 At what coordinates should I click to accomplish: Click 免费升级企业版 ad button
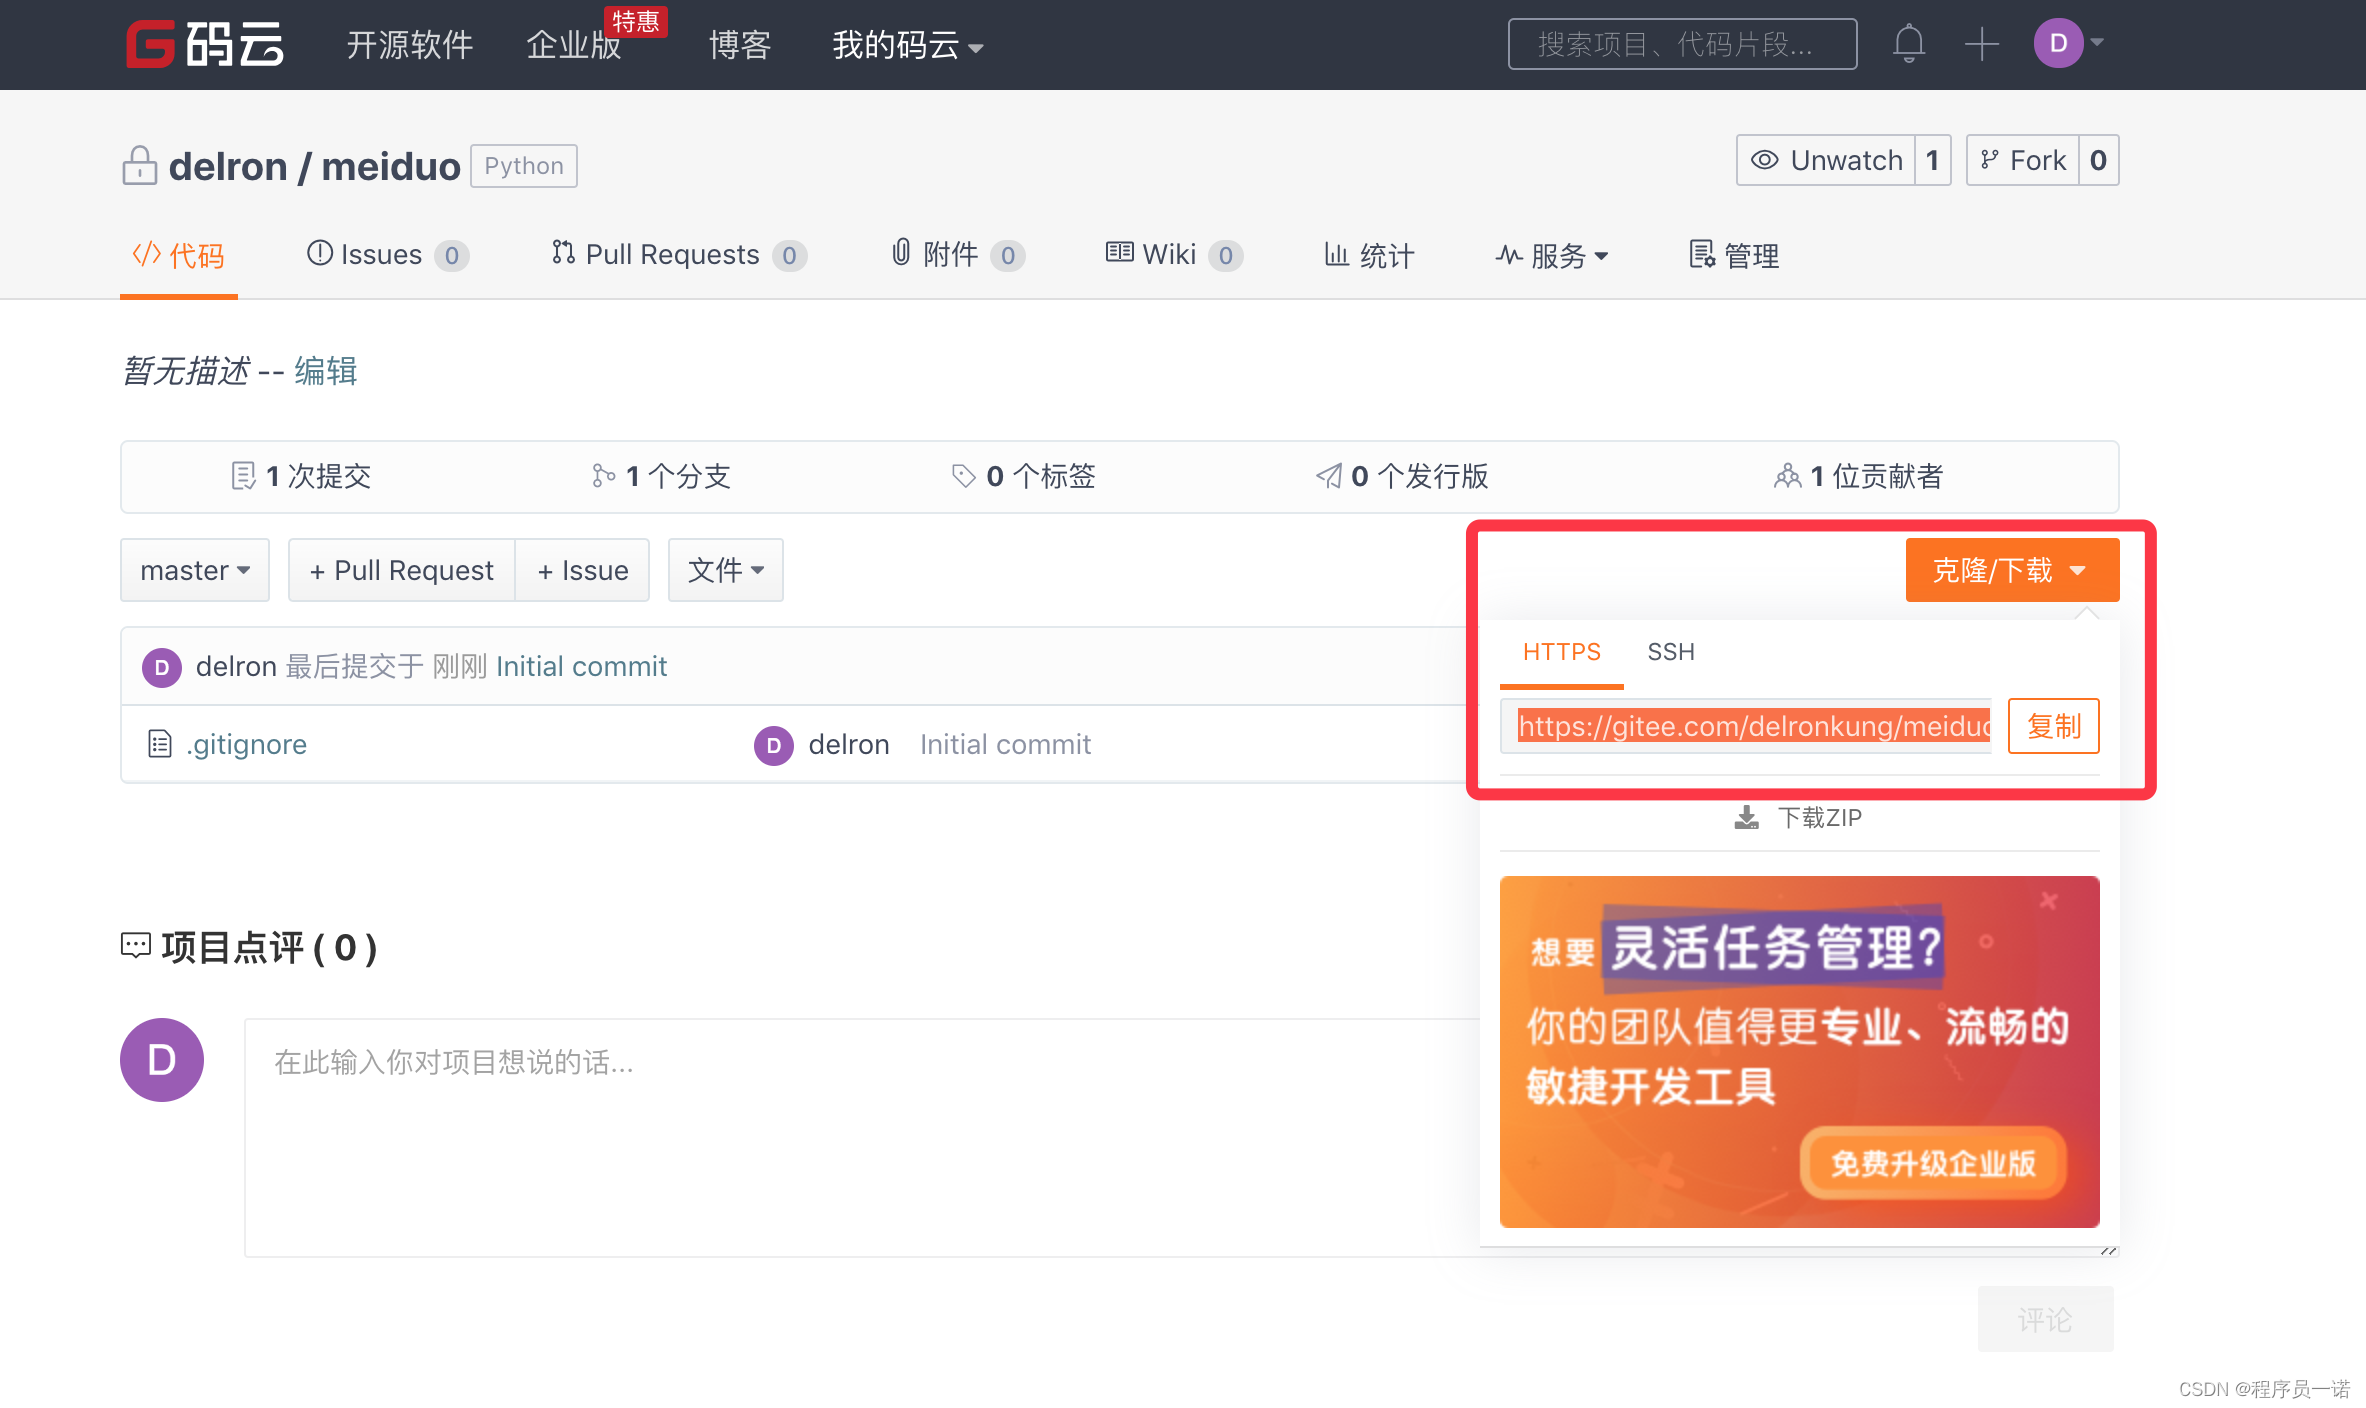[1933, 1163]
